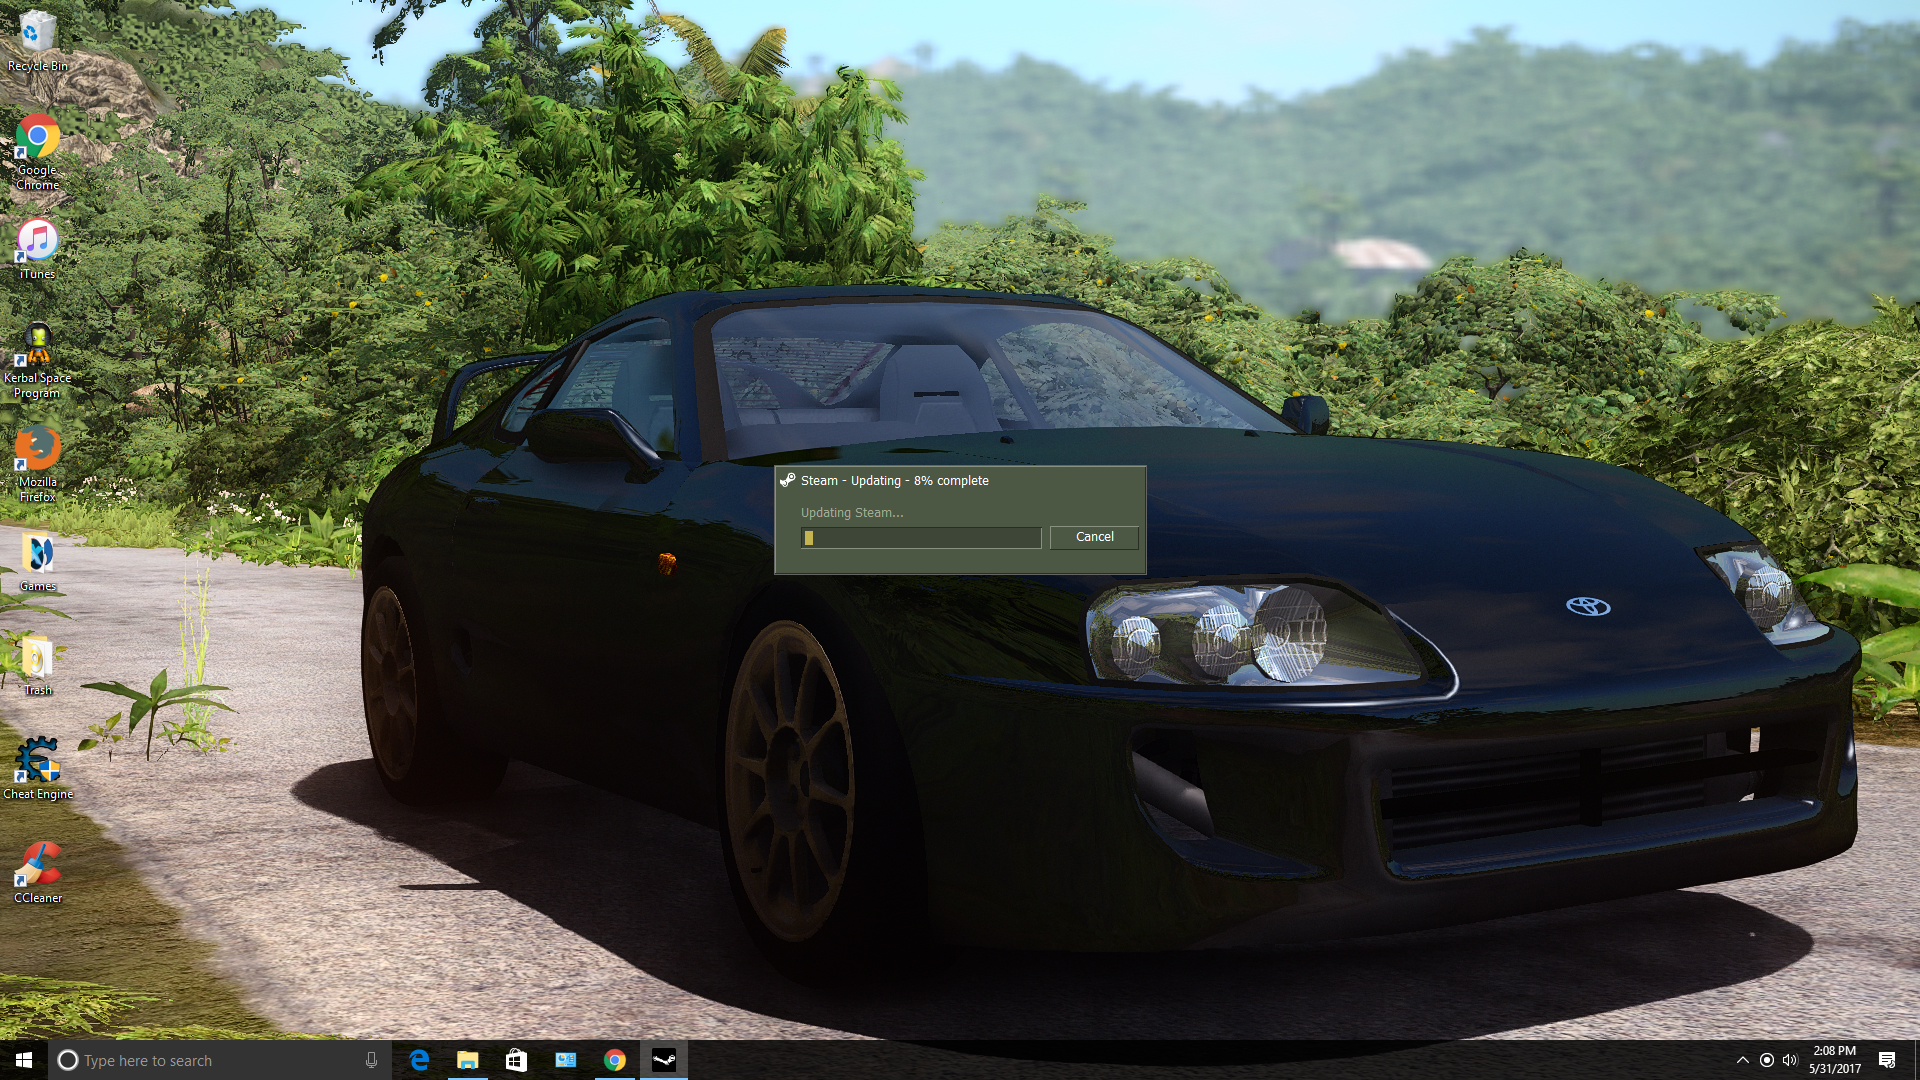Viewport: 1920px width, 1080px height.
Task: Click the circular tray icon beside the volume icon
Action: 1767,1060
